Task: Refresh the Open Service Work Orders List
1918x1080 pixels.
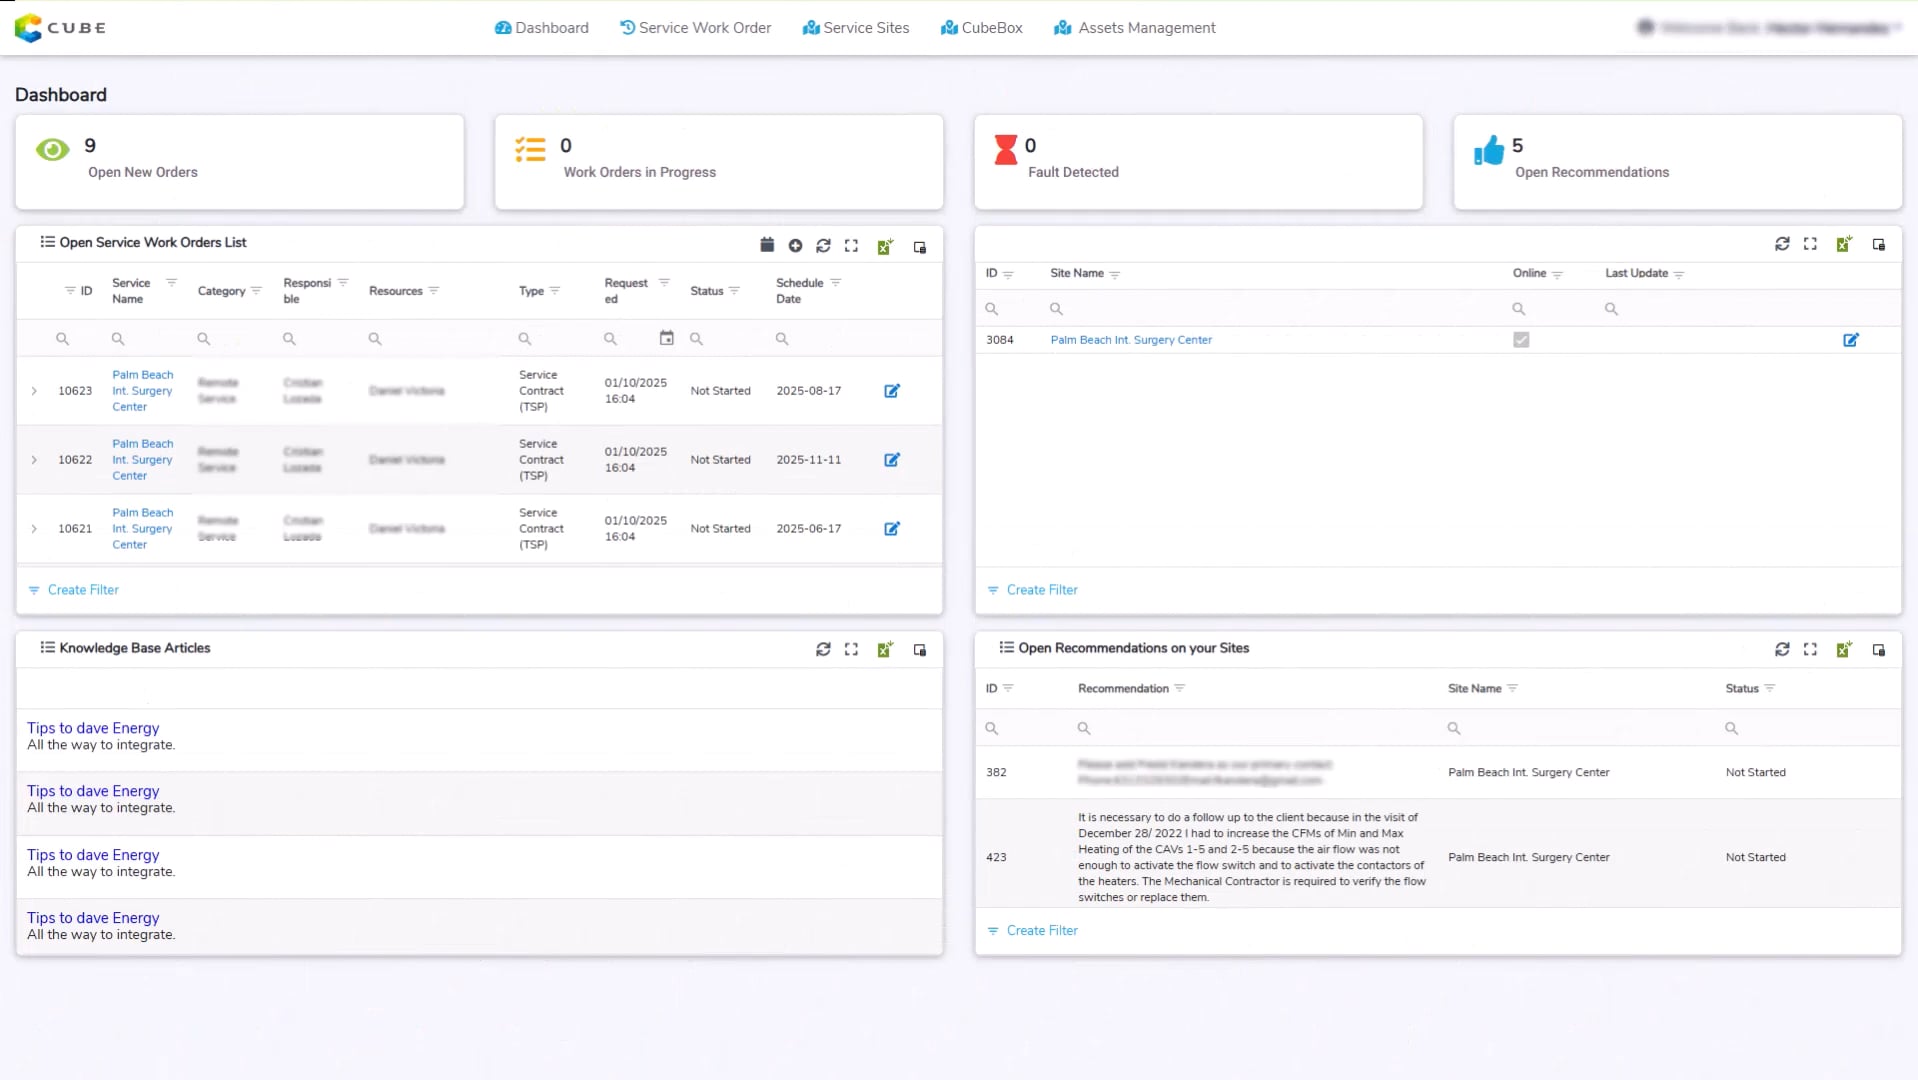Action: point(823,245)
